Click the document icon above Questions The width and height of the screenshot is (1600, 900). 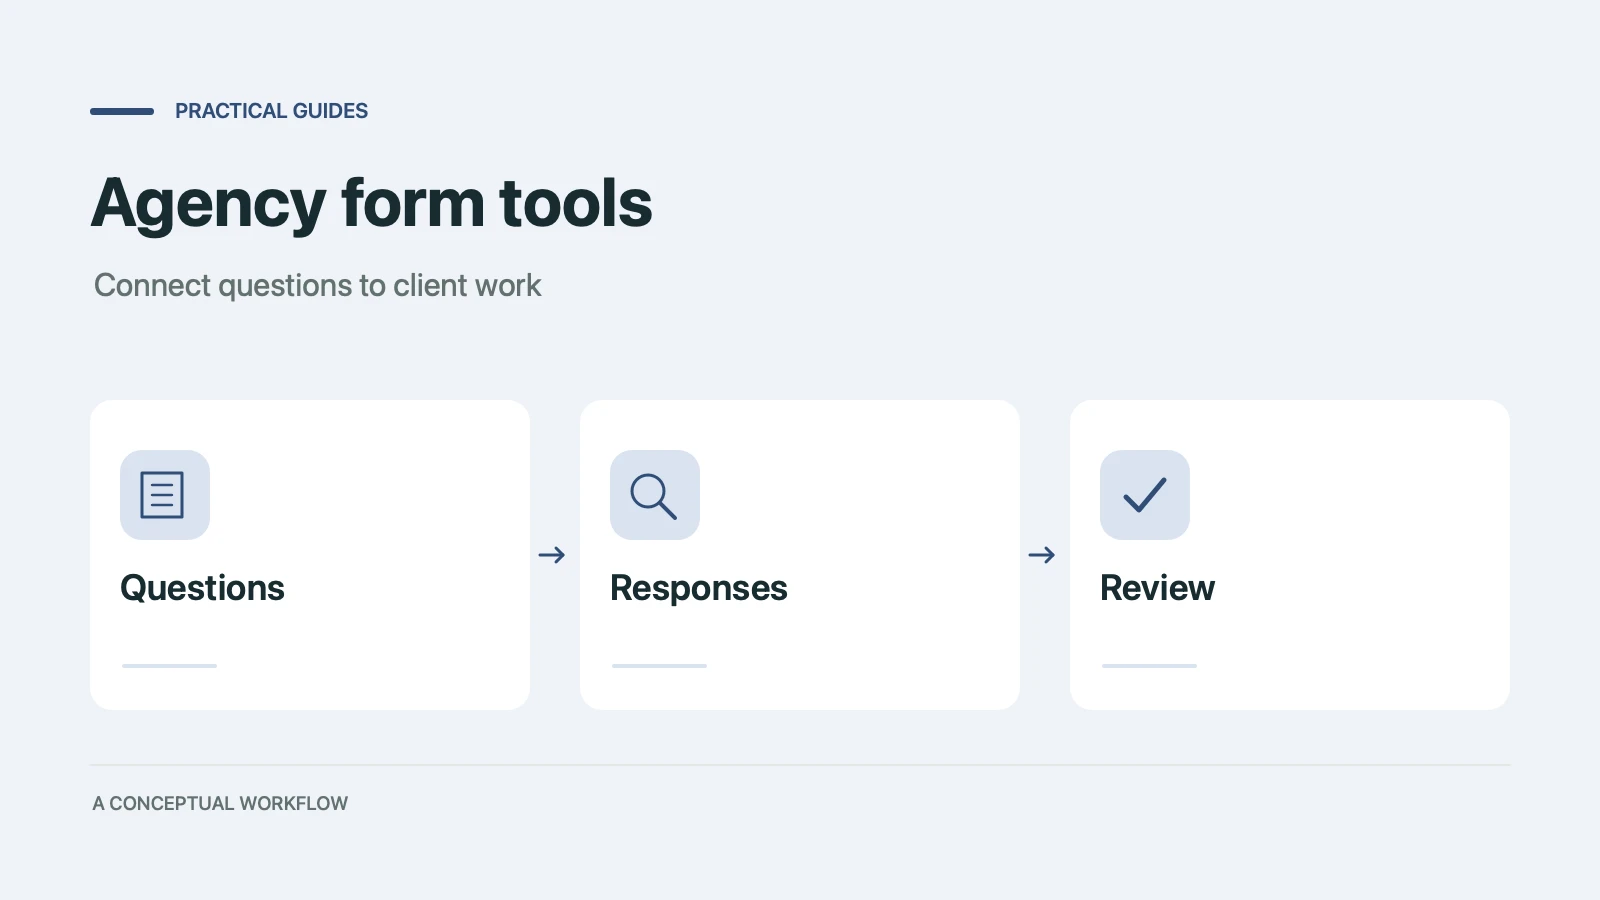[x=165, y=495]
